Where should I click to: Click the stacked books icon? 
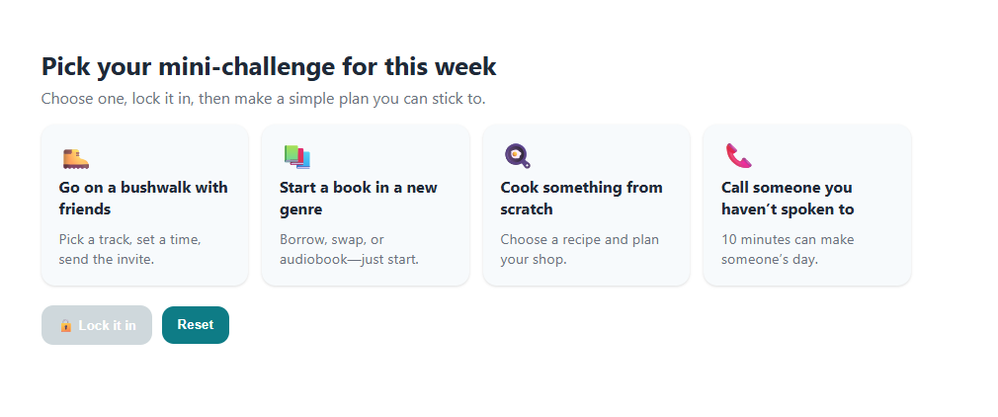pyautogui.click(x=297, y=156)
